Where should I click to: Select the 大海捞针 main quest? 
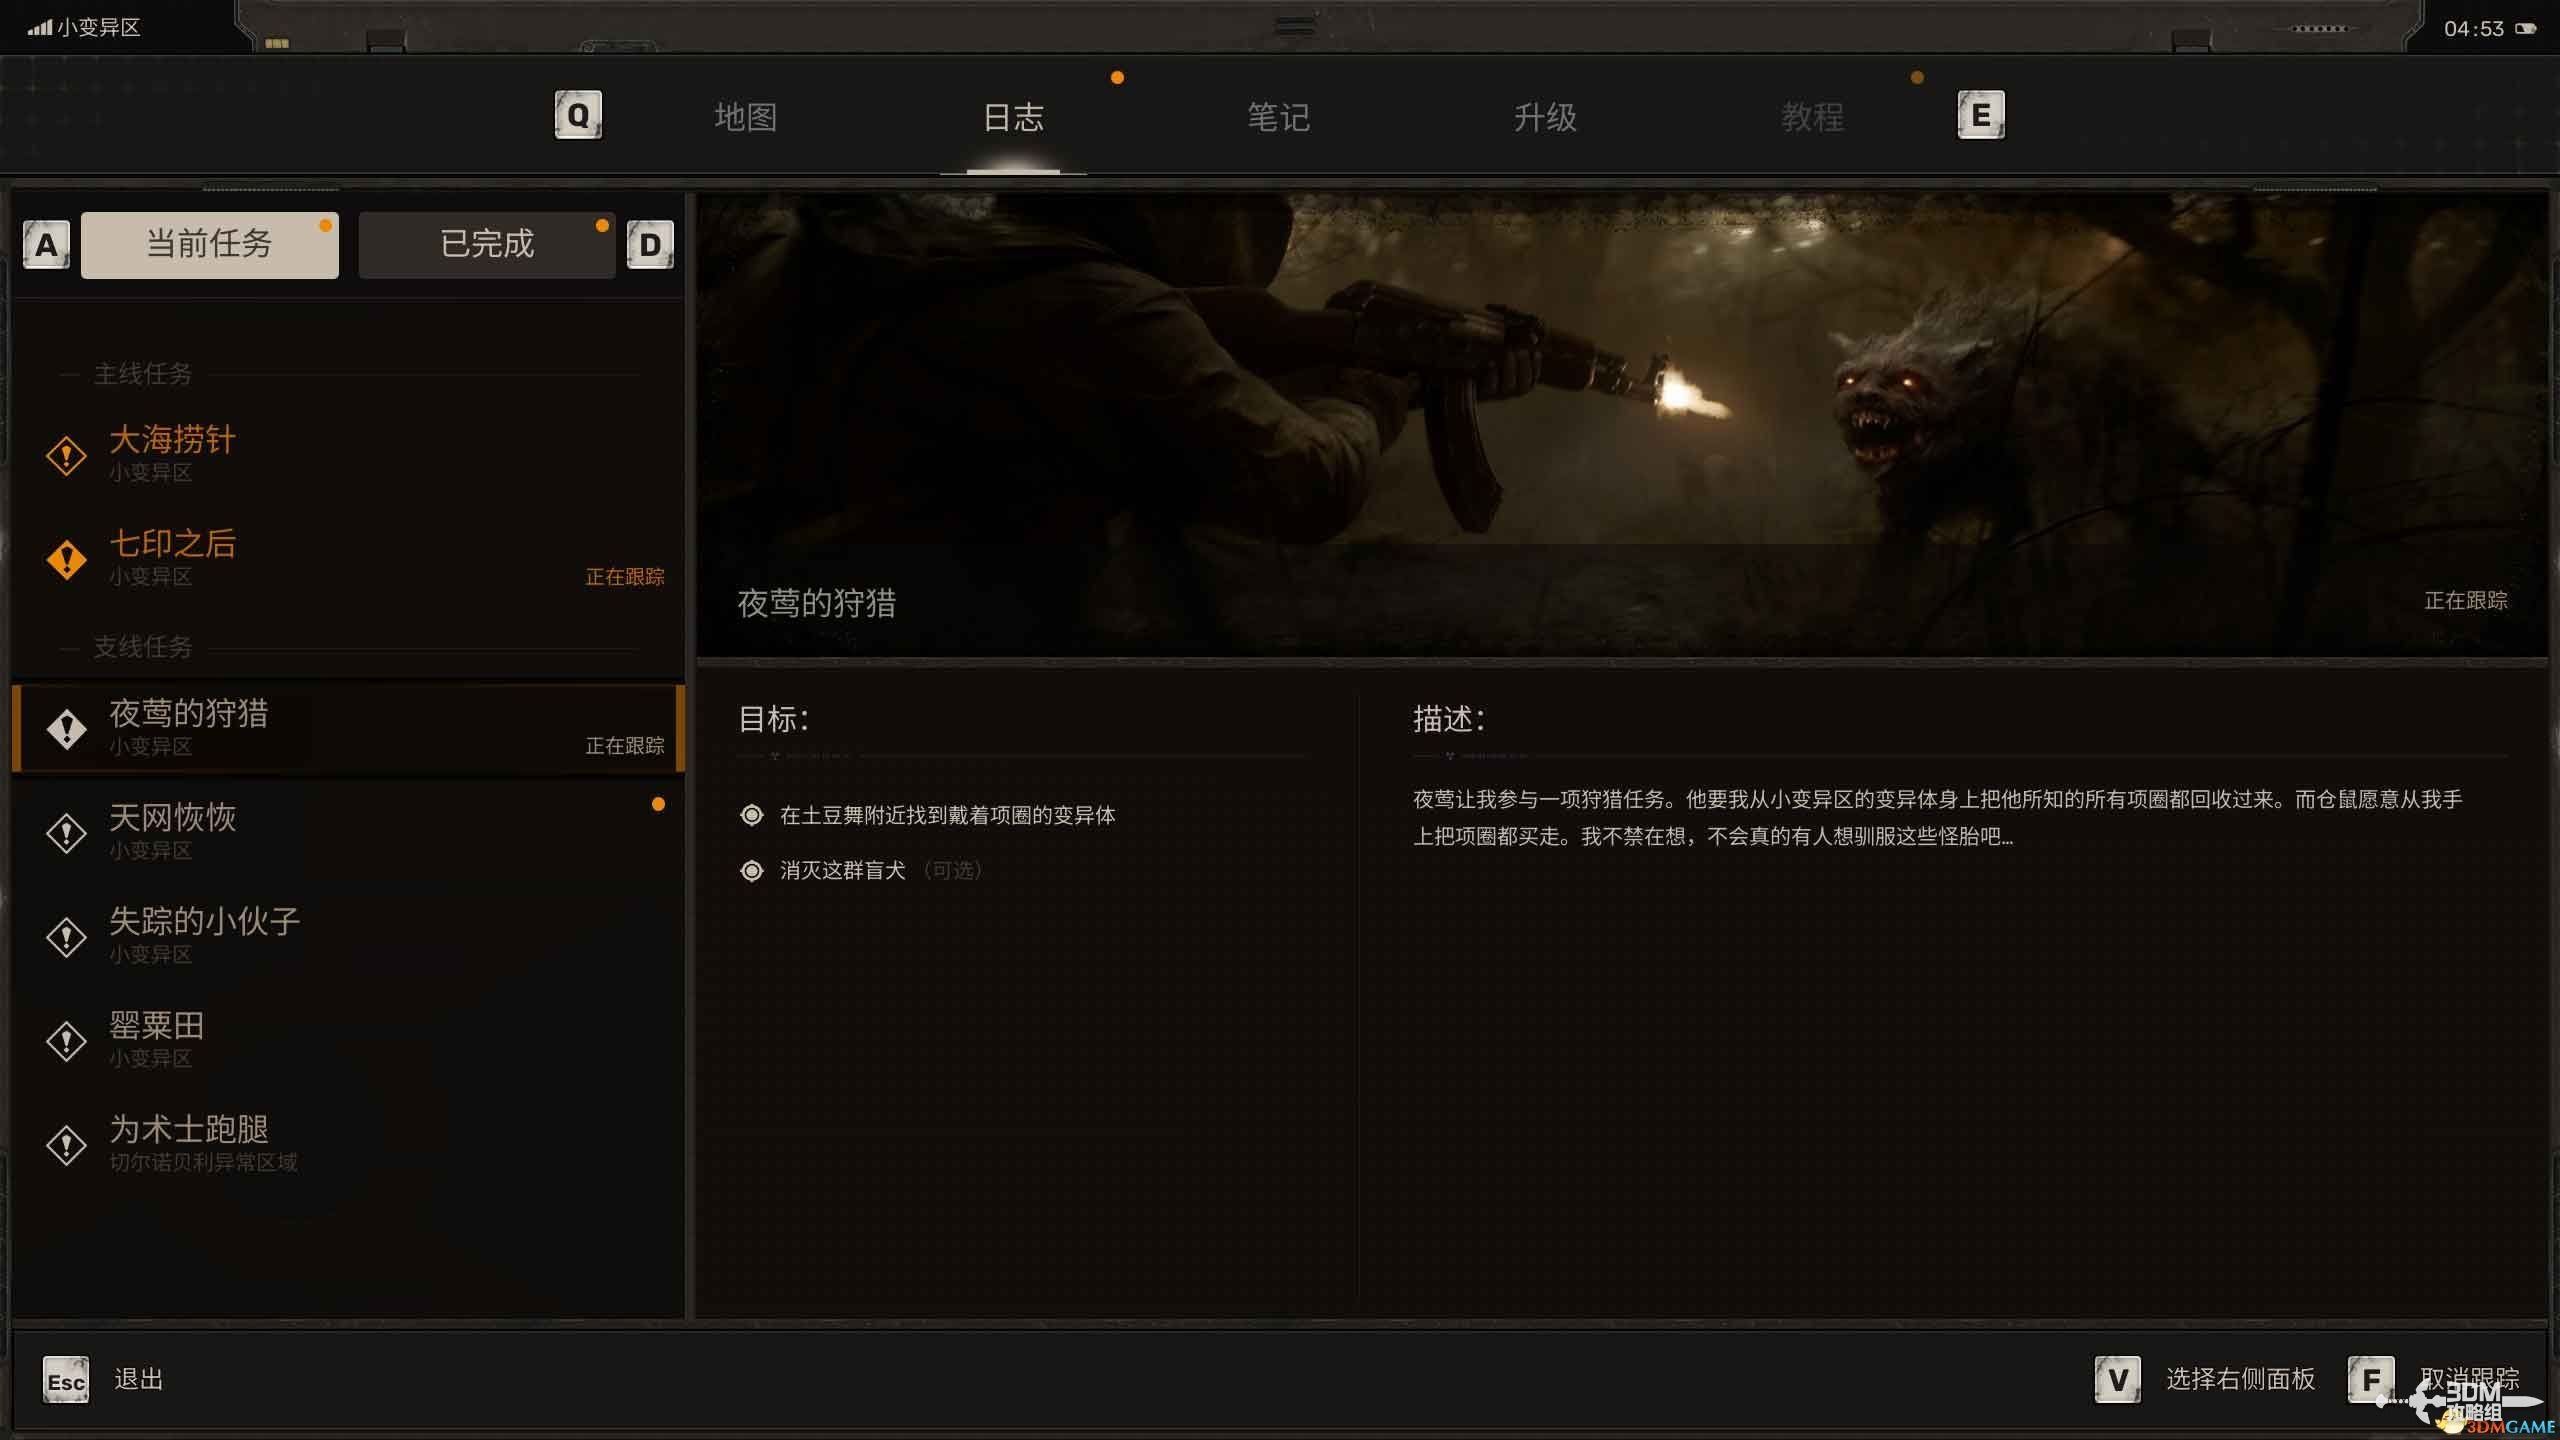point(172,441)
